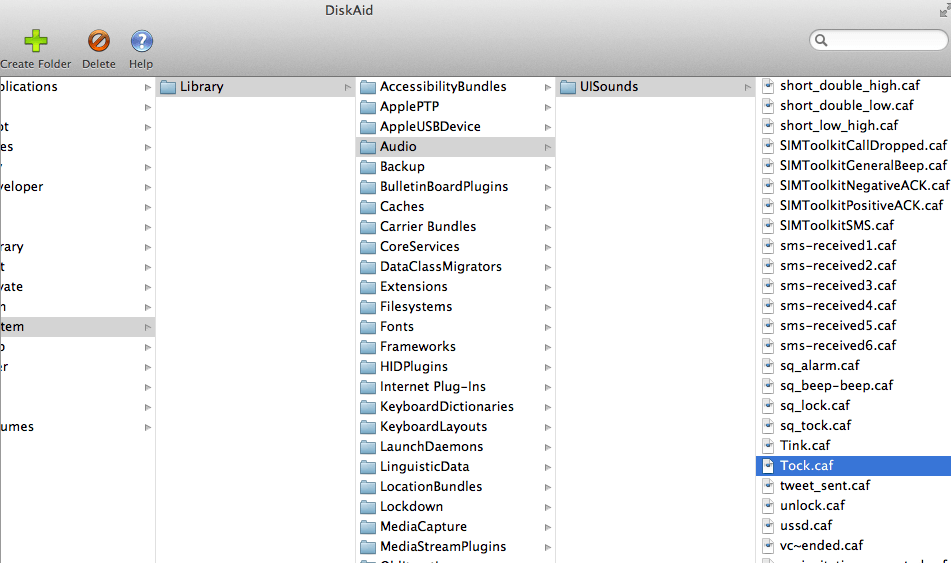The image size is (951, 563).
Task: Expand the Backup folder arrow
Action: pos(548,167)
